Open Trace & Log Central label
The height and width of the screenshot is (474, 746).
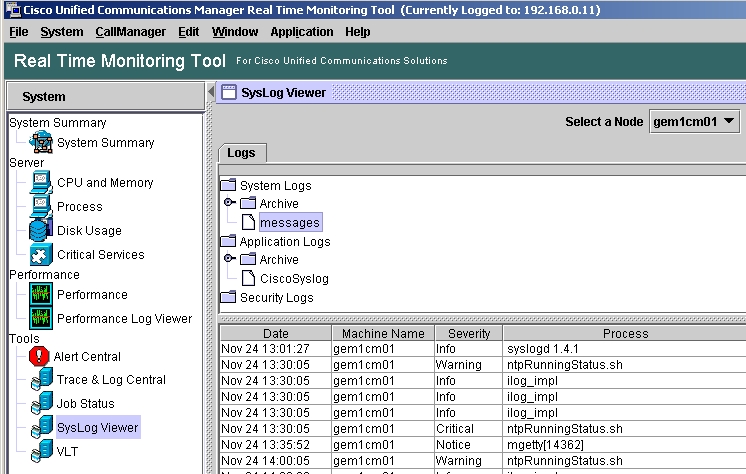(111, 379)
